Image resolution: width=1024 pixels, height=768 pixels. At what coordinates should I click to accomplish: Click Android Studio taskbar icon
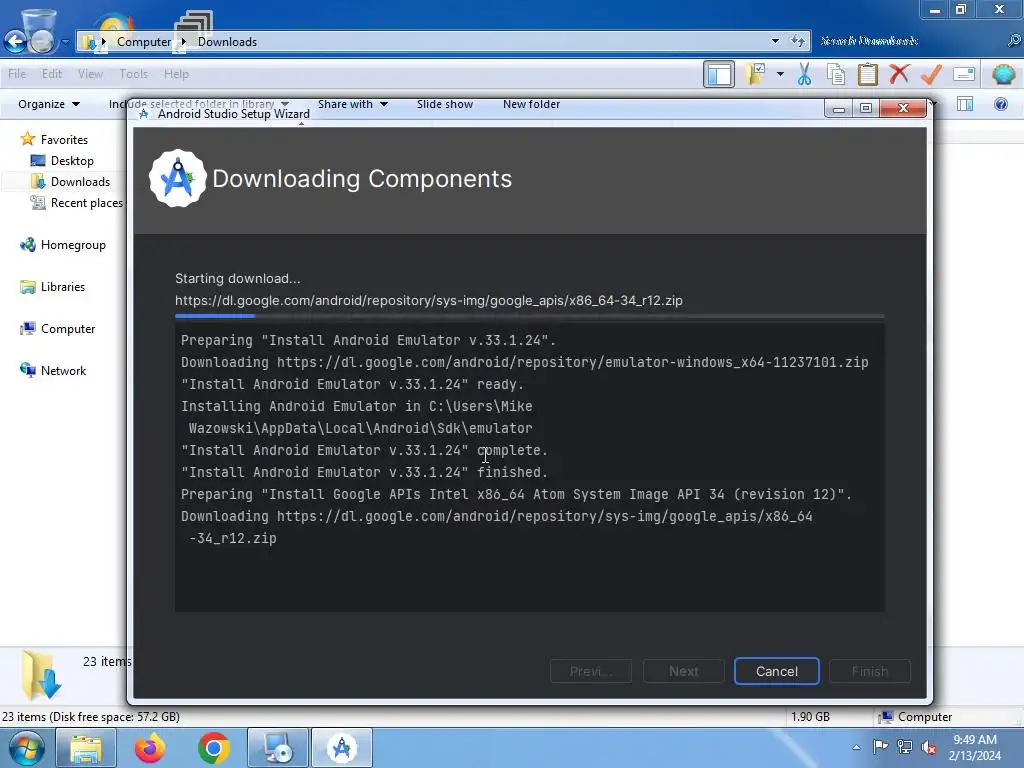point(342,748)
